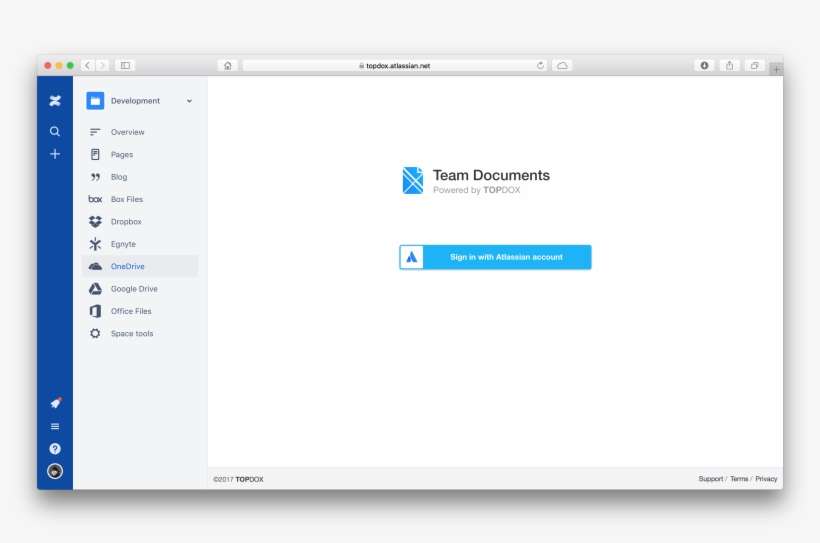Screen dimensions: 820x543
Task: Click the Confluence logo icon
Action: (x=55, y=100)
